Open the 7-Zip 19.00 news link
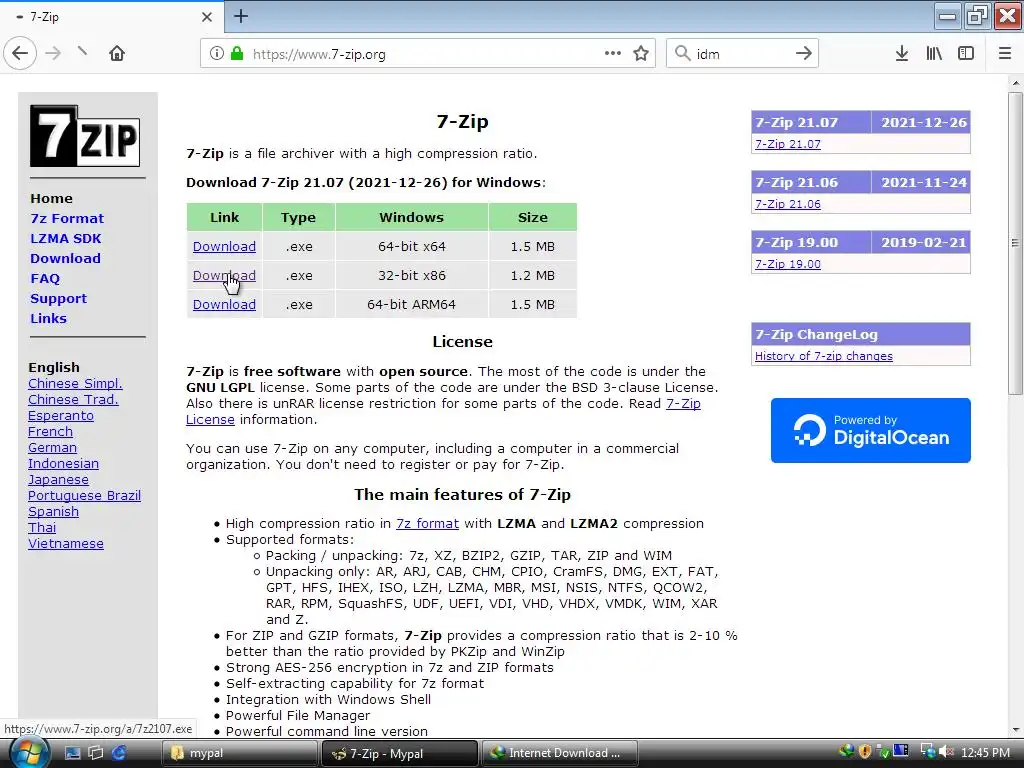Viewport: 1024px width, 768px height. 788,264
